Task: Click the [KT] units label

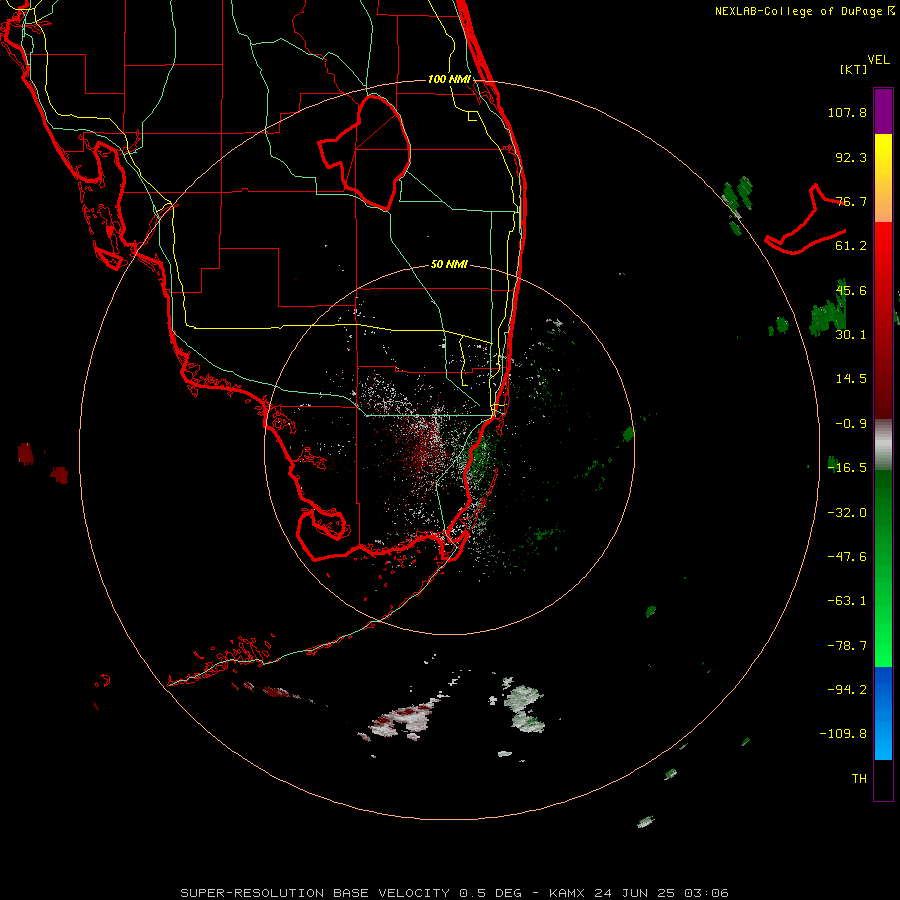Action: tap(854, 69)
